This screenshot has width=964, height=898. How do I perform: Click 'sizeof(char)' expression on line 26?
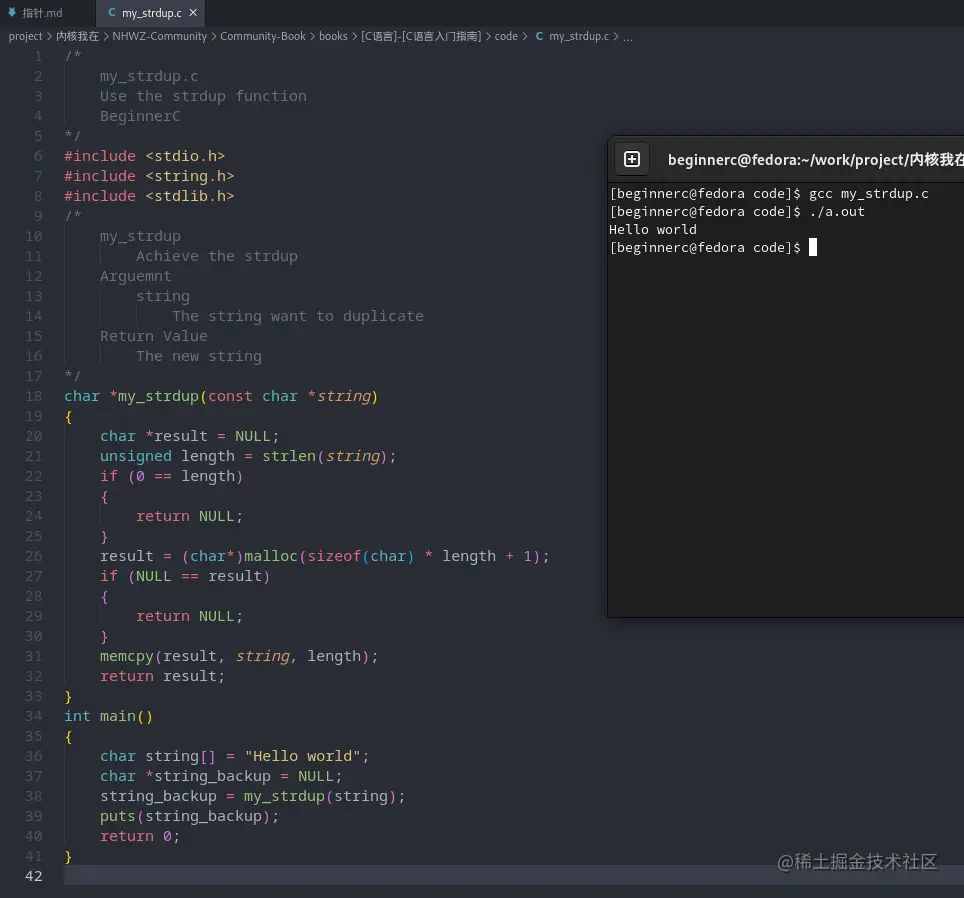coord(360,556)
